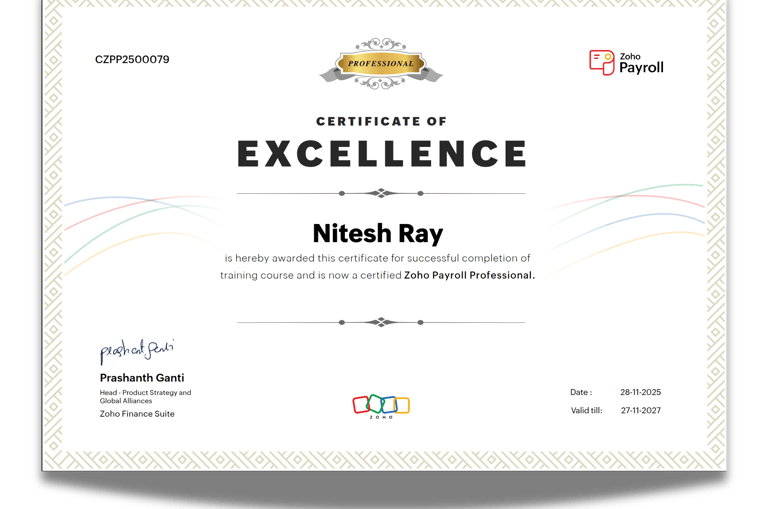
Task: Select the certificate ID CZPP2500079
Action: 132,59
